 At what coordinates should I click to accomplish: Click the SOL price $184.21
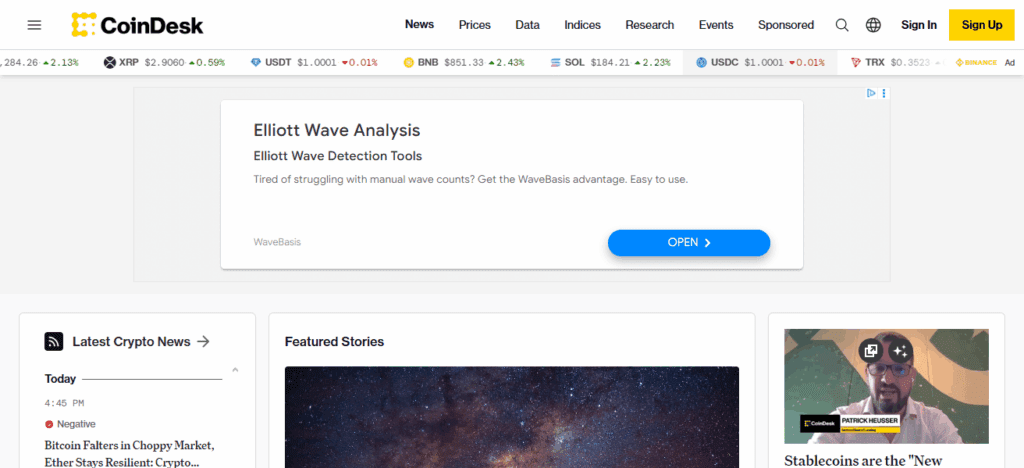click(610, 63)
